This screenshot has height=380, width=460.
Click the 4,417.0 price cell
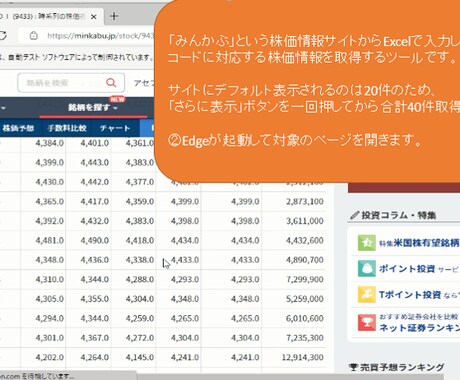[95, 201]
